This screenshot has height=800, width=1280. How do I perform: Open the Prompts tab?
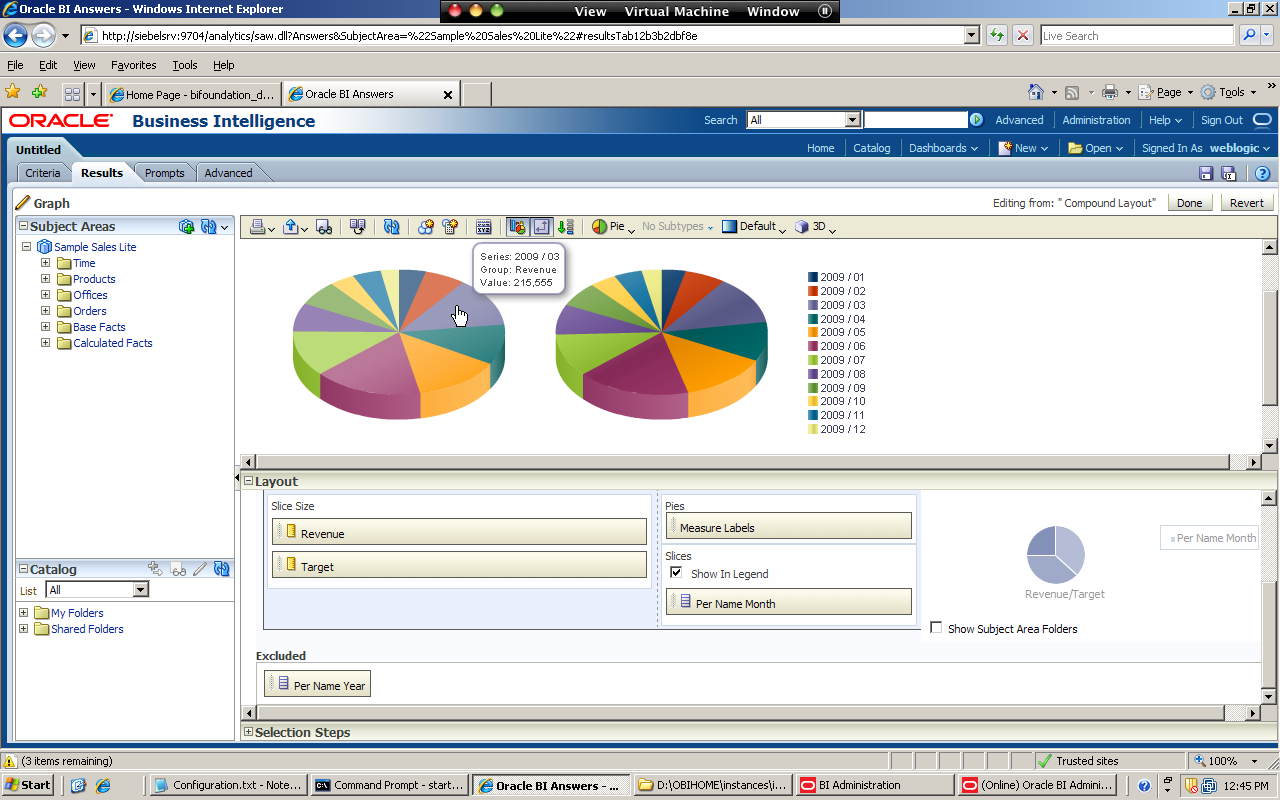pyautogui.click(x=164, y=172)
